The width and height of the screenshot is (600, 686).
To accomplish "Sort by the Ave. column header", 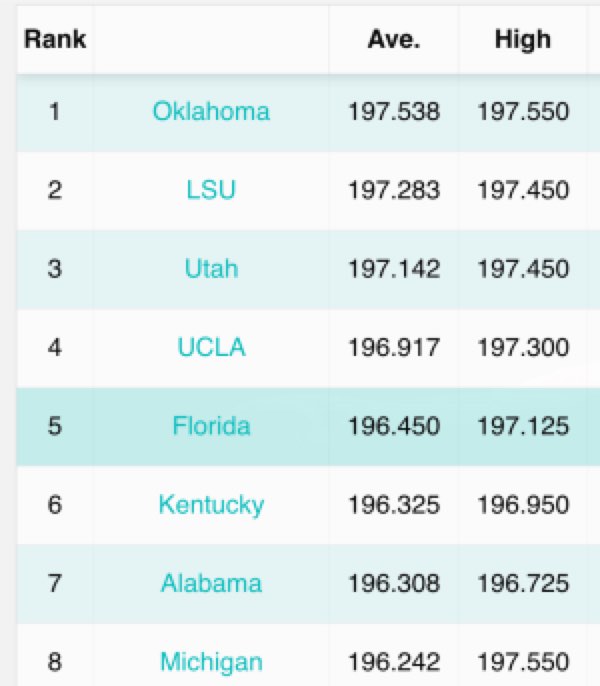I will (394, 40).
